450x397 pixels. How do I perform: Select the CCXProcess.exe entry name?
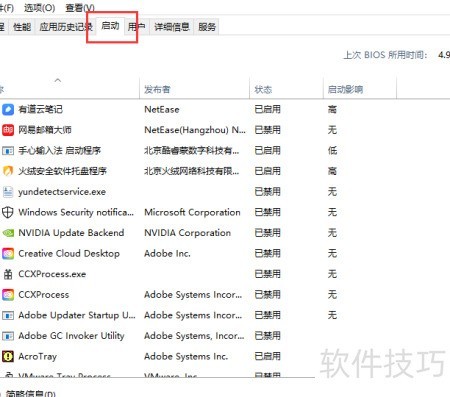tap(52, 274)
